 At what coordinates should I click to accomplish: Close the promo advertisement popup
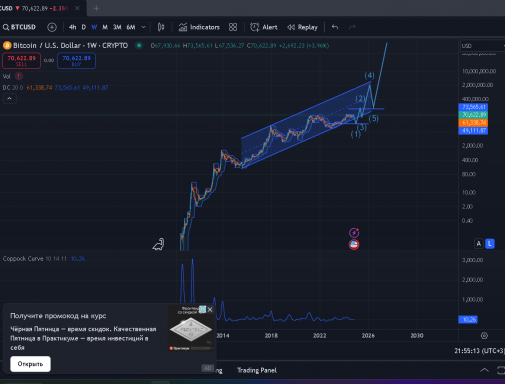point(210,310)
